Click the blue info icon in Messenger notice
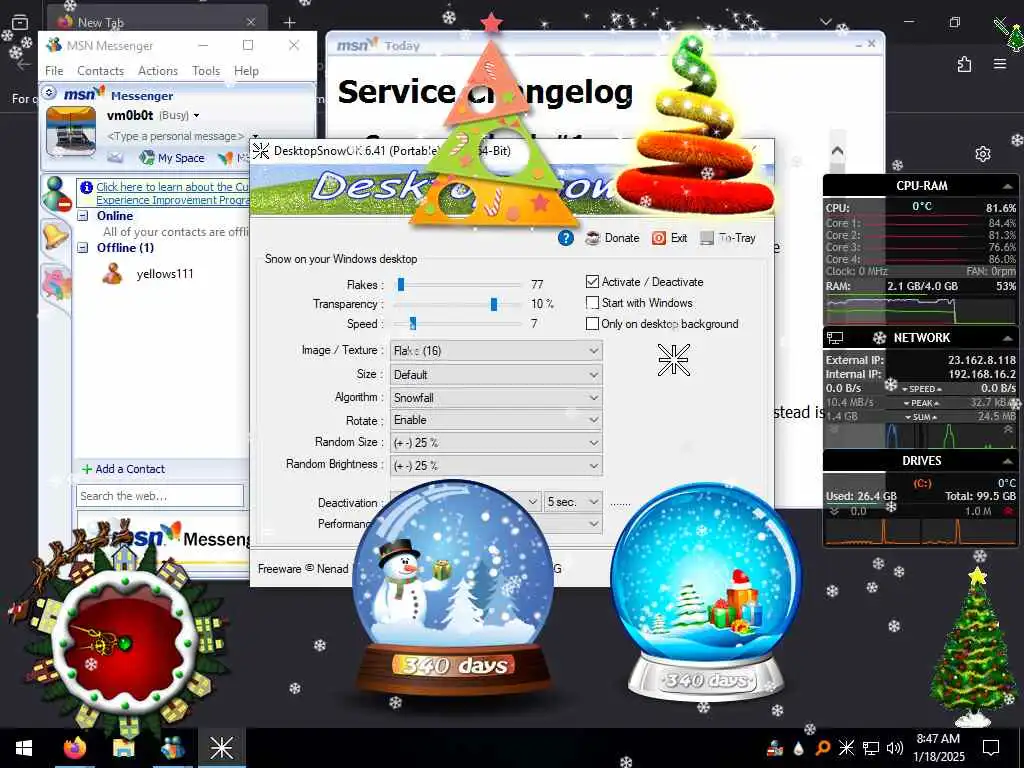Viewport: 1024px width, 768px height. (86, 187)
